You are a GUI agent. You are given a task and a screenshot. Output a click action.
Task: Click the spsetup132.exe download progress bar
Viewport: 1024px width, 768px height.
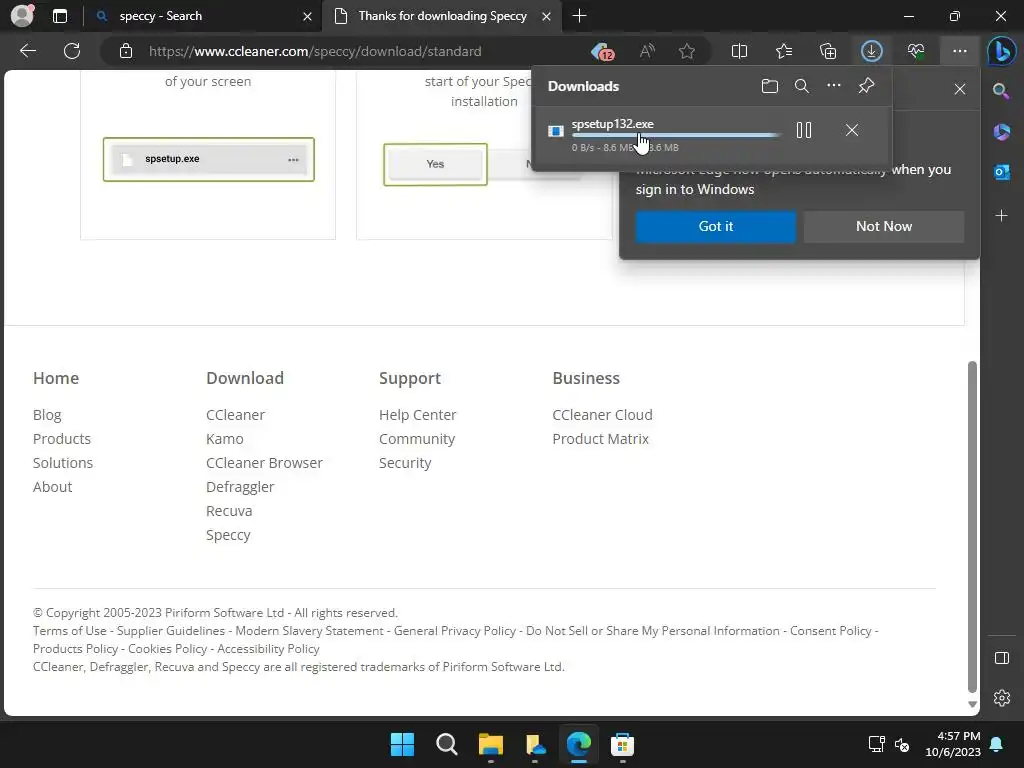676,135
